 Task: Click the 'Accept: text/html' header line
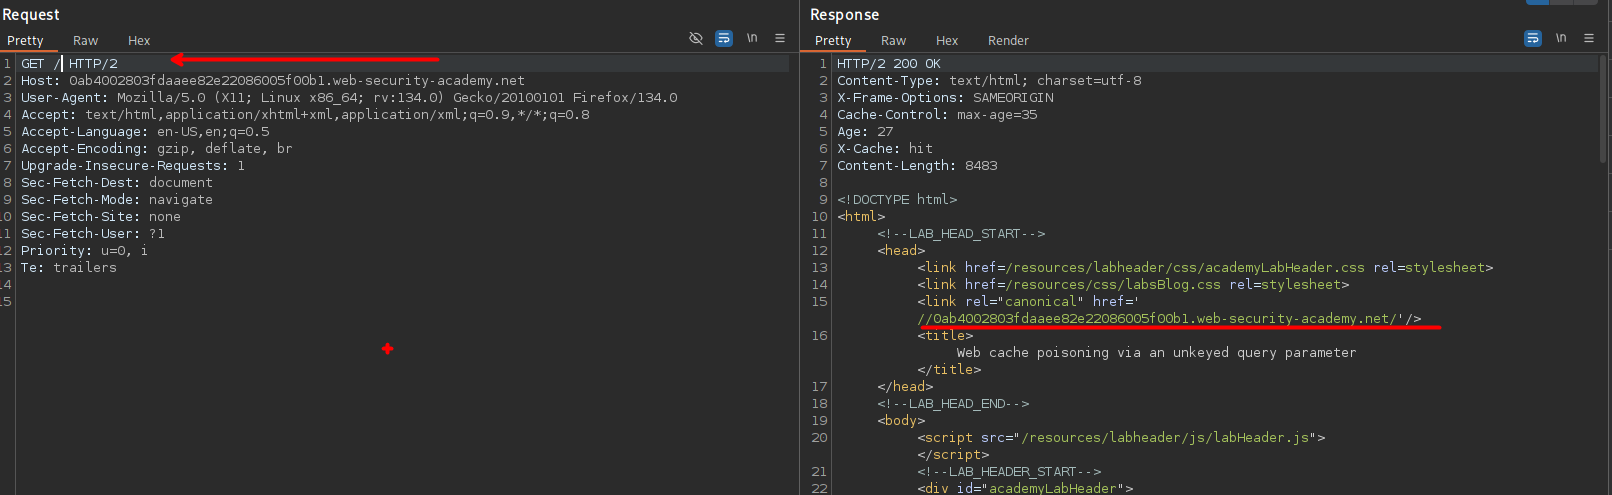pyautogui.click(x=305, y=114)
